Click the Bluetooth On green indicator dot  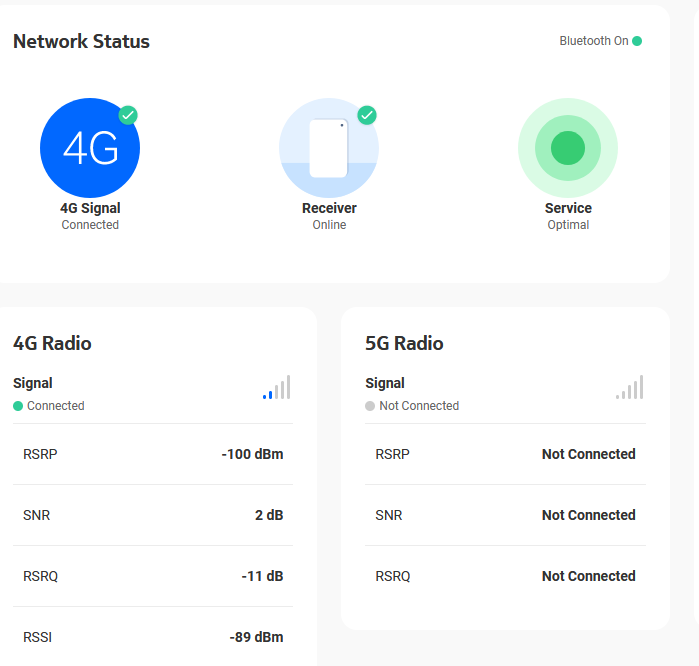tap(637, 41)
